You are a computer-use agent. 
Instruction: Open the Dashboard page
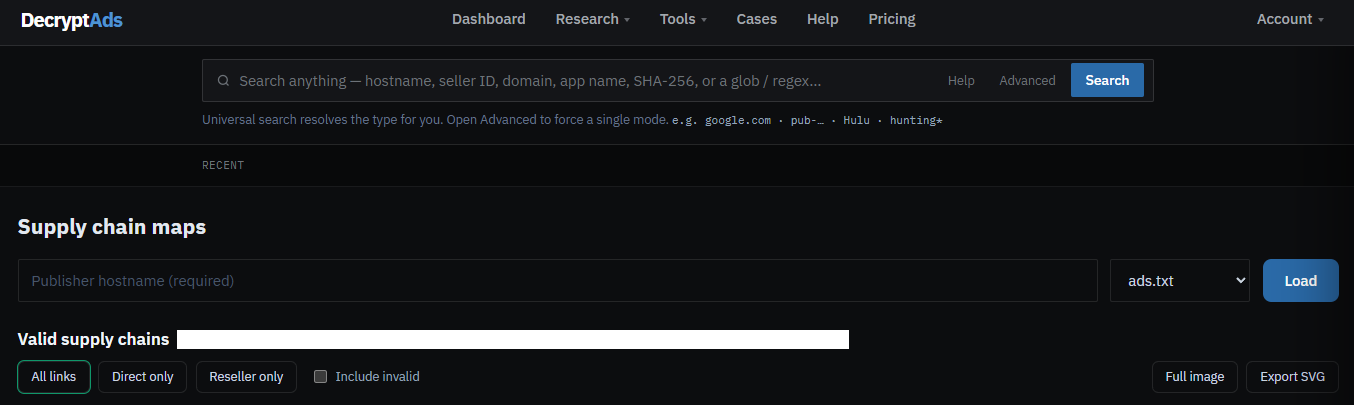tap(489, 19)
